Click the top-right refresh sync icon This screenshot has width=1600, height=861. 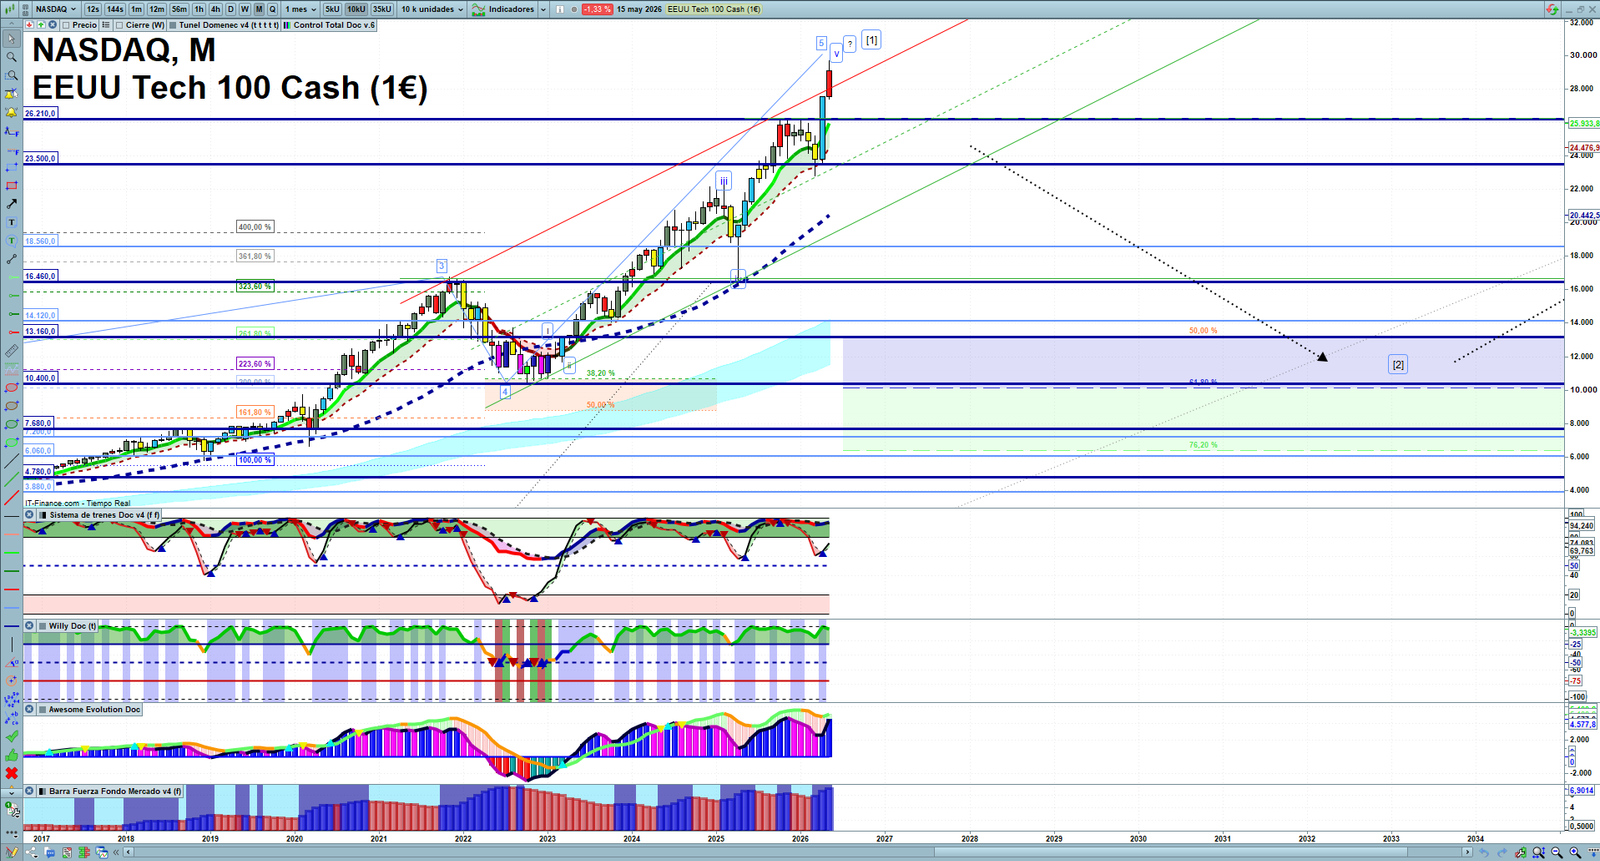1552,9
